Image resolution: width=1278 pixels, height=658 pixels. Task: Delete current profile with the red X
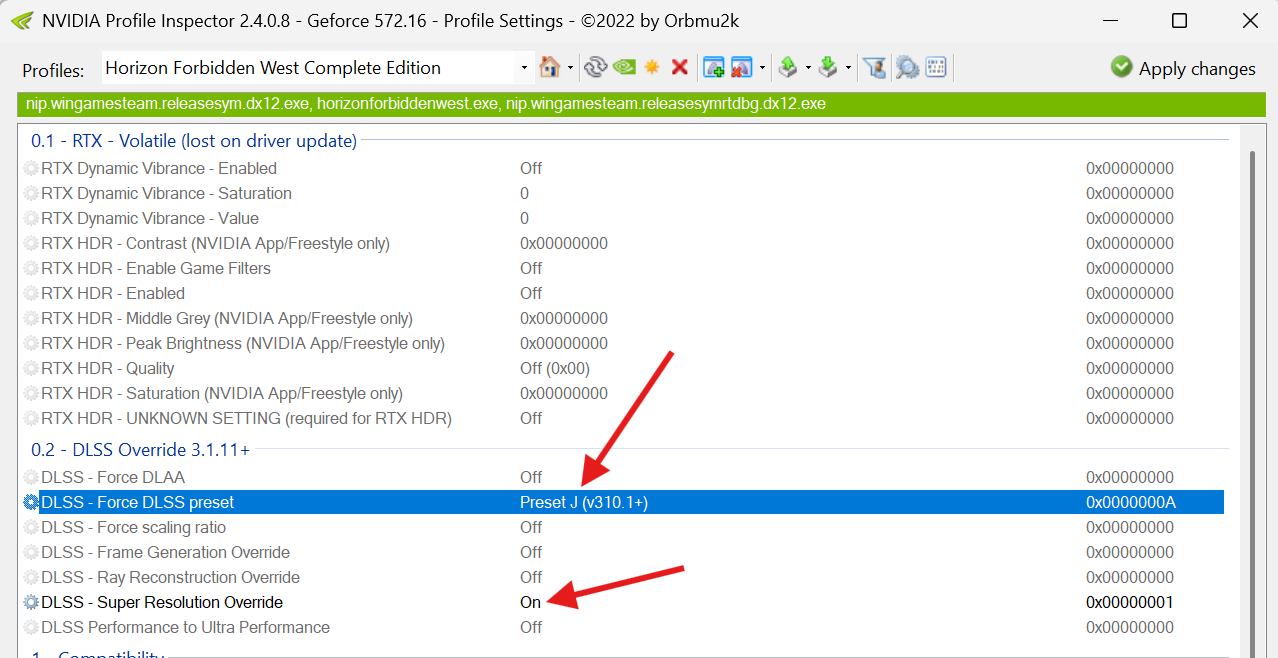point(680,67)
